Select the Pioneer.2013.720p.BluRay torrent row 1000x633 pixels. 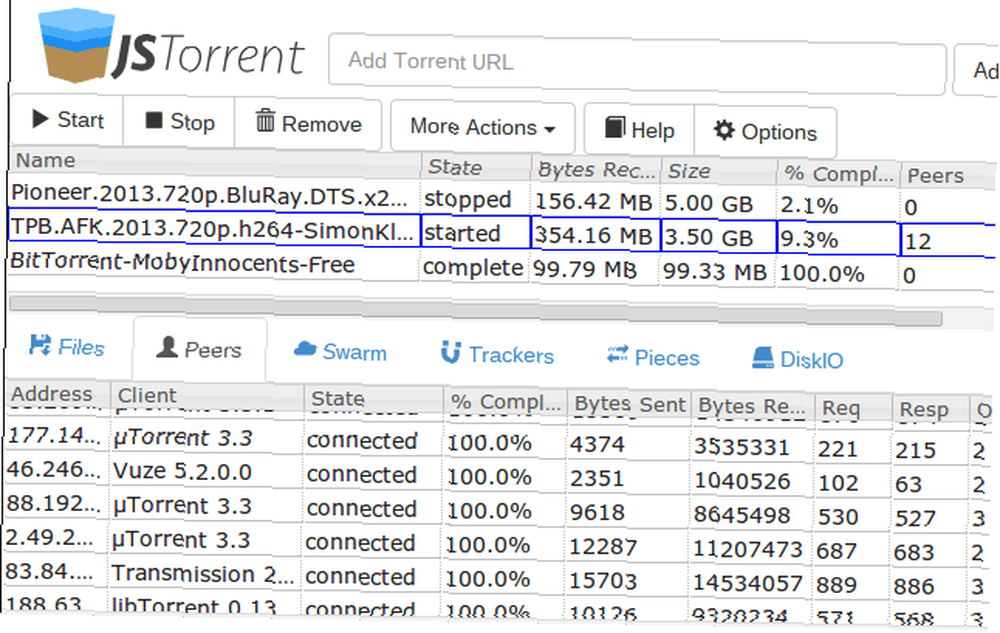(501, 200)
